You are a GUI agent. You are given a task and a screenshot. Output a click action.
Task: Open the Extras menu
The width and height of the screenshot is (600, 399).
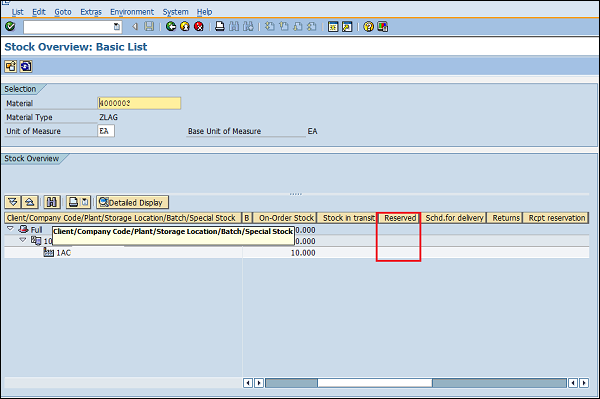point(91,12)
